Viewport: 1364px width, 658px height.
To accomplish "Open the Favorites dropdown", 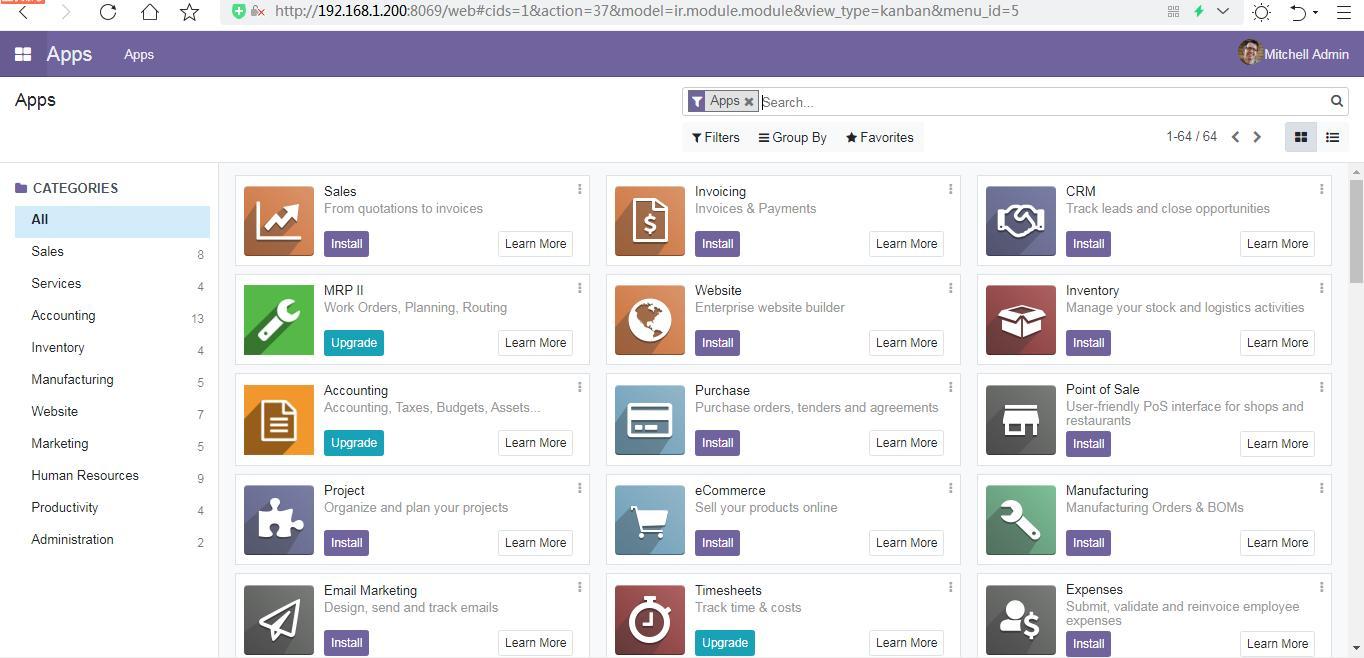I will (x=880, y=137).
